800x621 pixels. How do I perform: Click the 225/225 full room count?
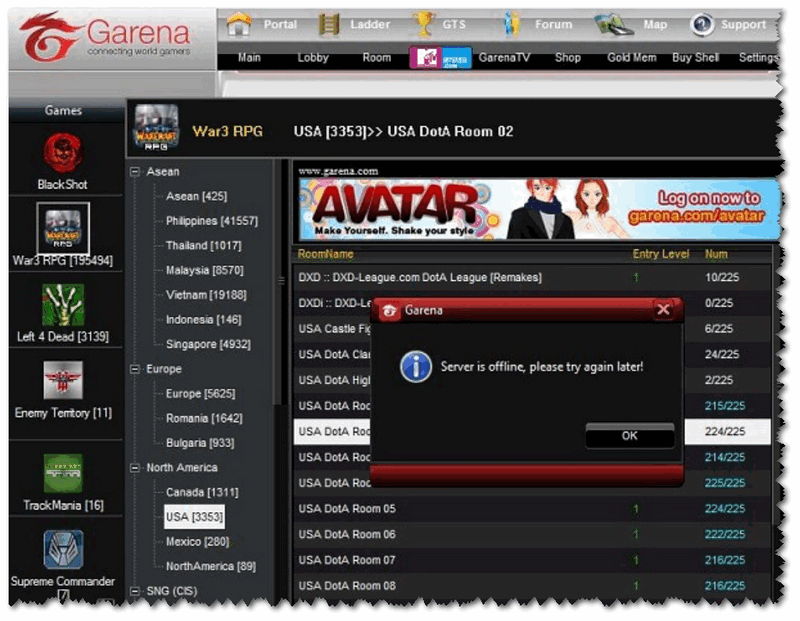pyautogui.click(x=724, y=483)
